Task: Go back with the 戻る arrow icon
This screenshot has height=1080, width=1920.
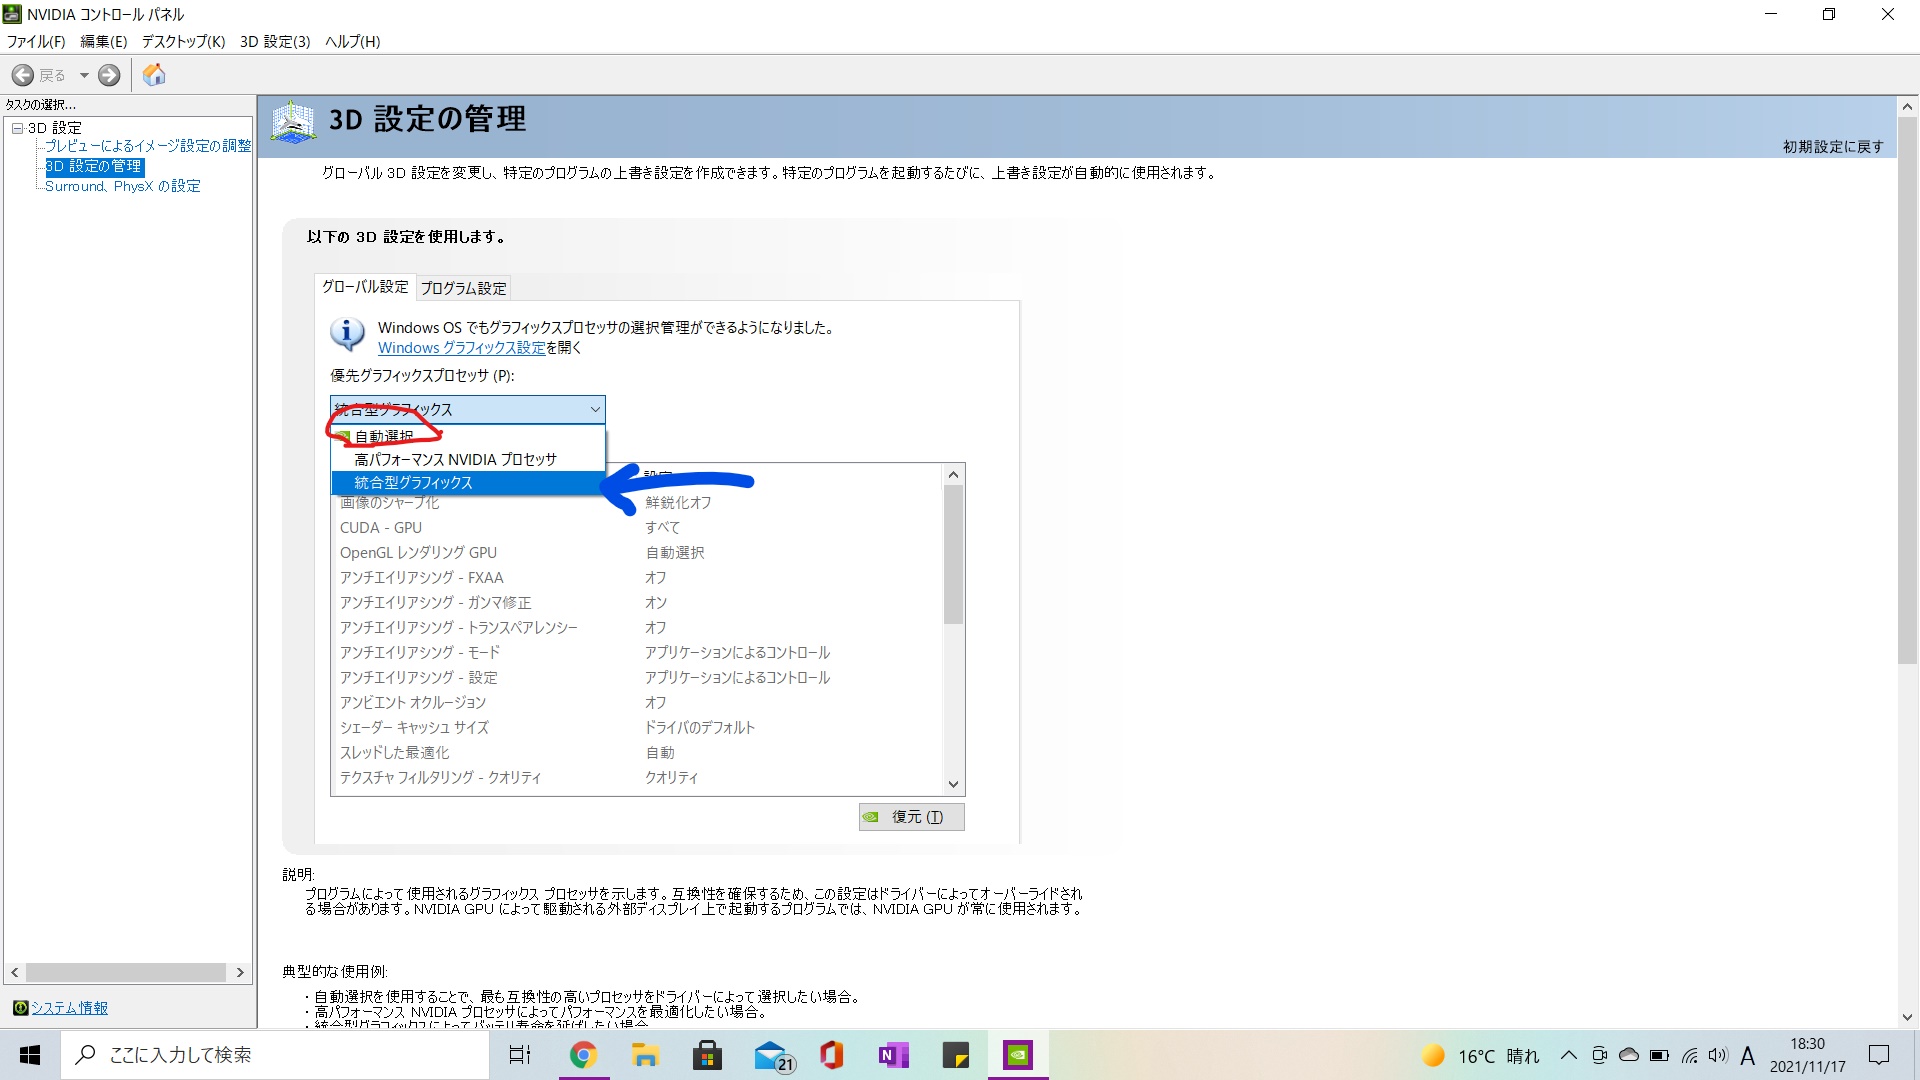Action: coord(22,75)
